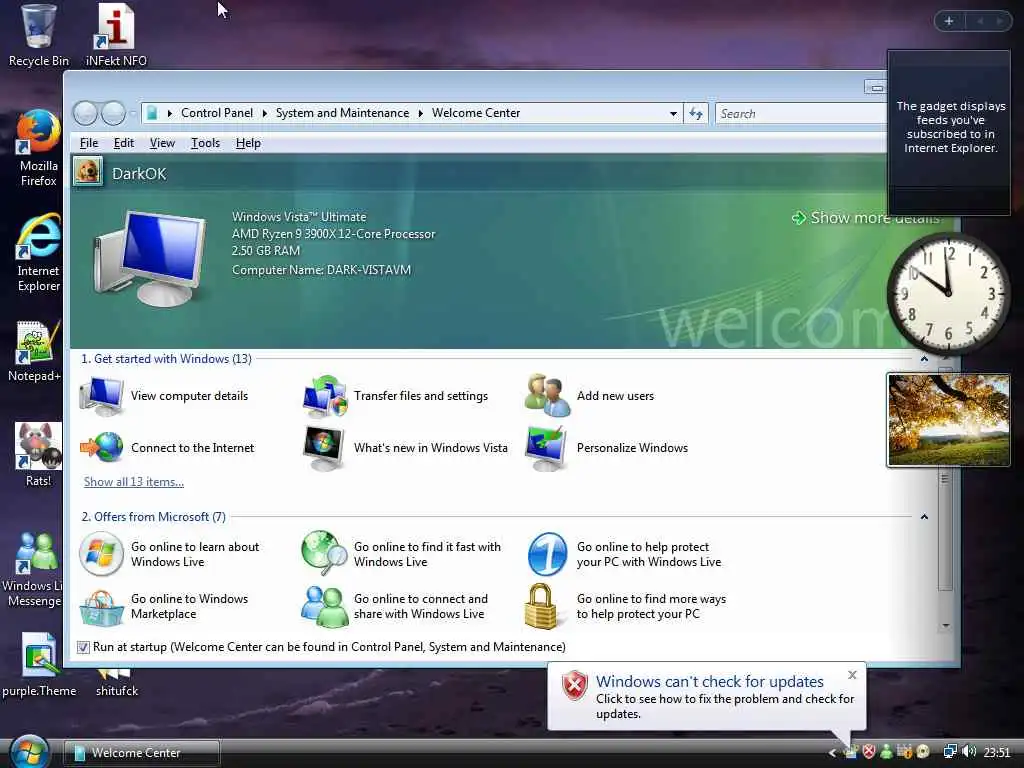This screenshot has height=768, width=1024.
Task: Select the Windows Live learn about flag icon
Action: pos(101,554)
